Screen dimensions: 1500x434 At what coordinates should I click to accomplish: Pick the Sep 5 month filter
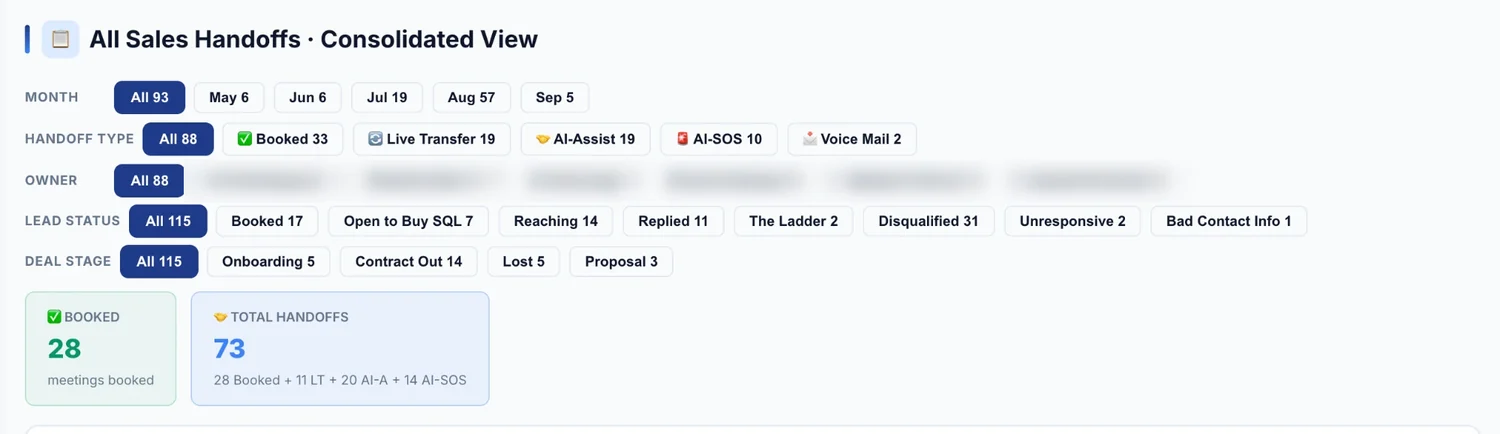[x=555, y=98]
